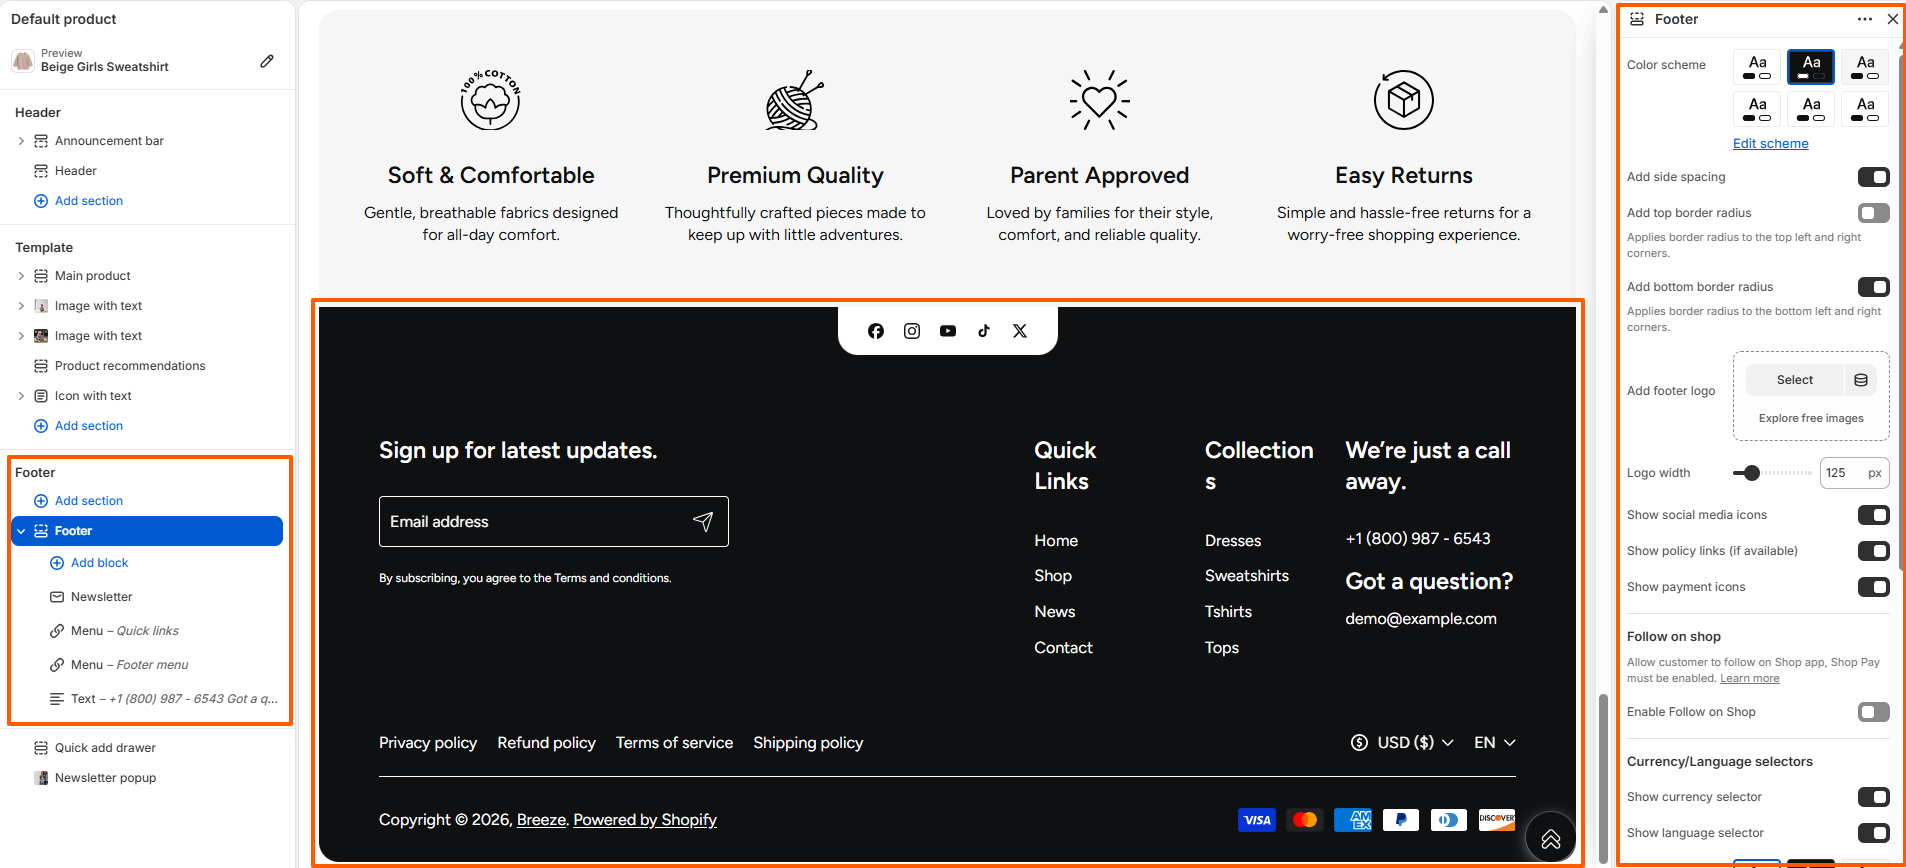Toggle Show policy links switch
1906x868 pixels.
point(1873,551)
